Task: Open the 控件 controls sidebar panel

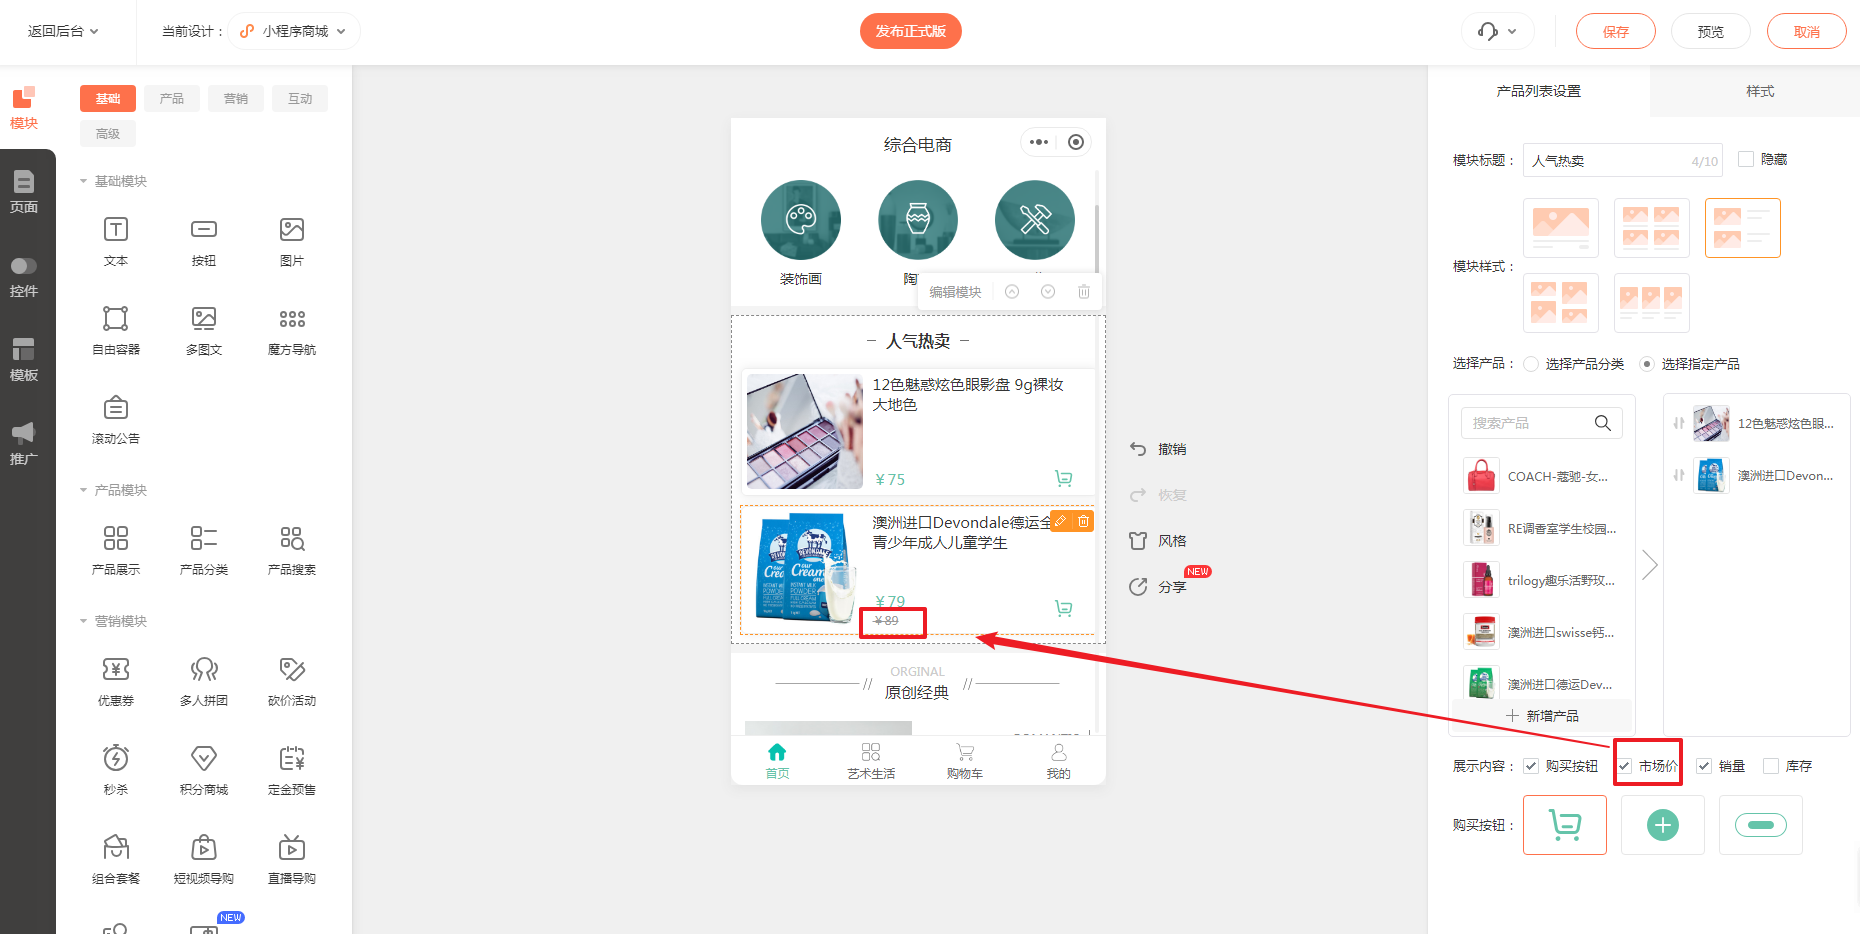Action: pos(24,276)
